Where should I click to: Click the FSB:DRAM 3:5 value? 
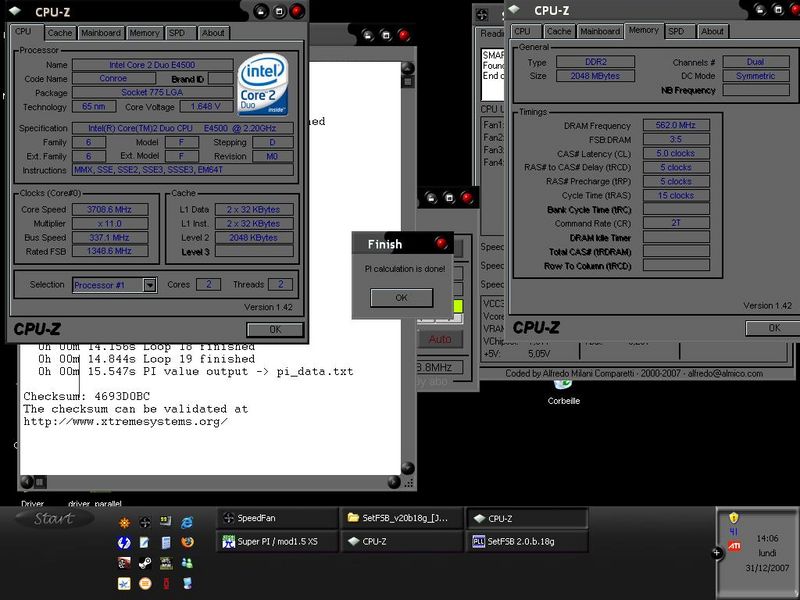point(676,139)
